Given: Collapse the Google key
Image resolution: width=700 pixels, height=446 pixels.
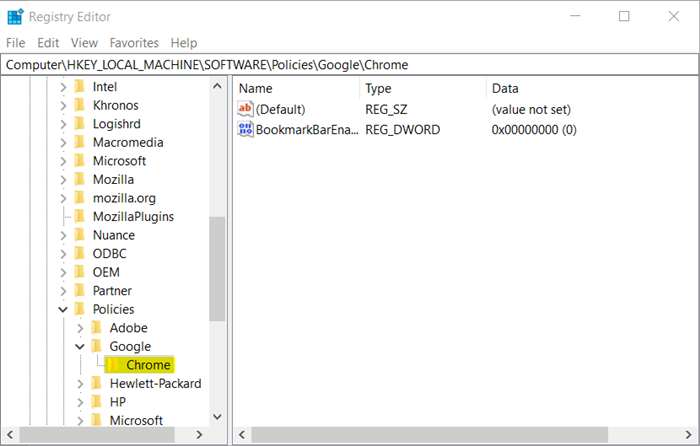Looking at the screenshot, I should click(80, 346).
